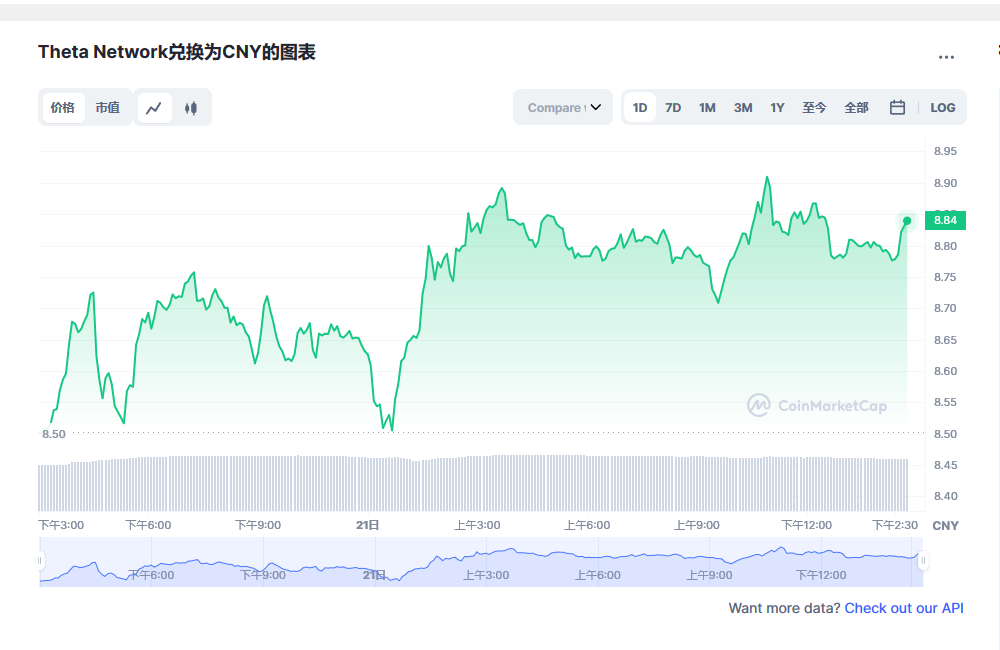Select the 价格 tab

(62, 108)
